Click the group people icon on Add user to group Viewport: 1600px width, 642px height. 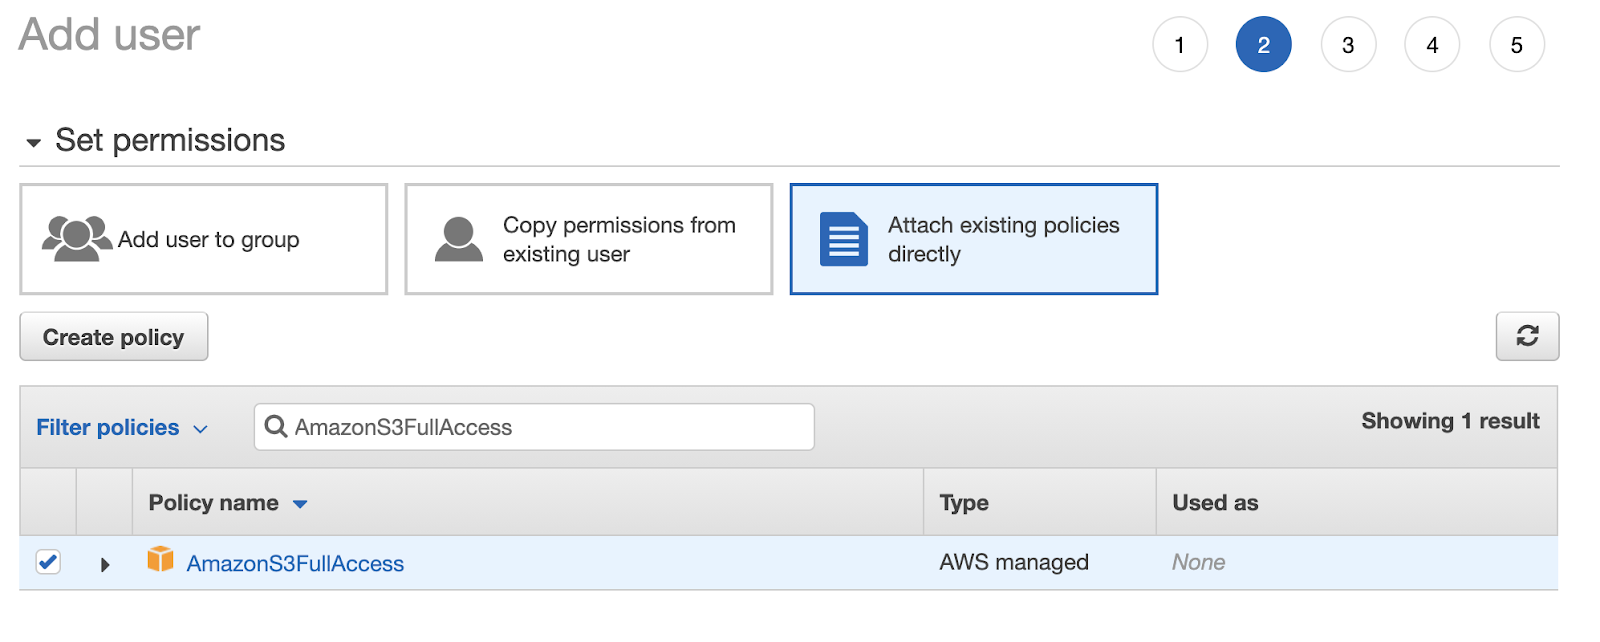(76, 239)
